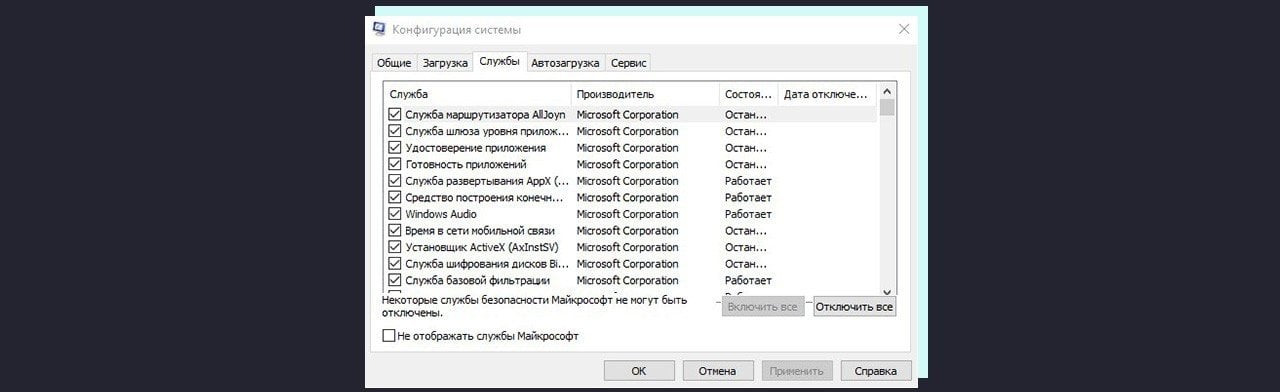Image resolution: width=1280 pixels, height=392 pixels.
Task: Confirm with the OK button
Action: (x=639, y=371)
